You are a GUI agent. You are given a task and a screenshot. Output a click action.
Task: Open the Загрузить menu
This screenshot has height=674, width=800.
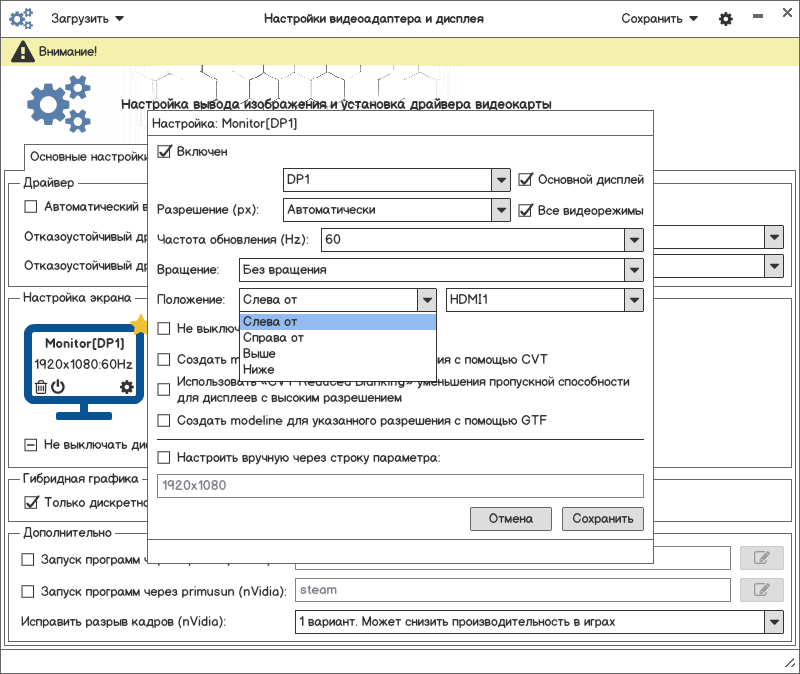pos(87,19)
